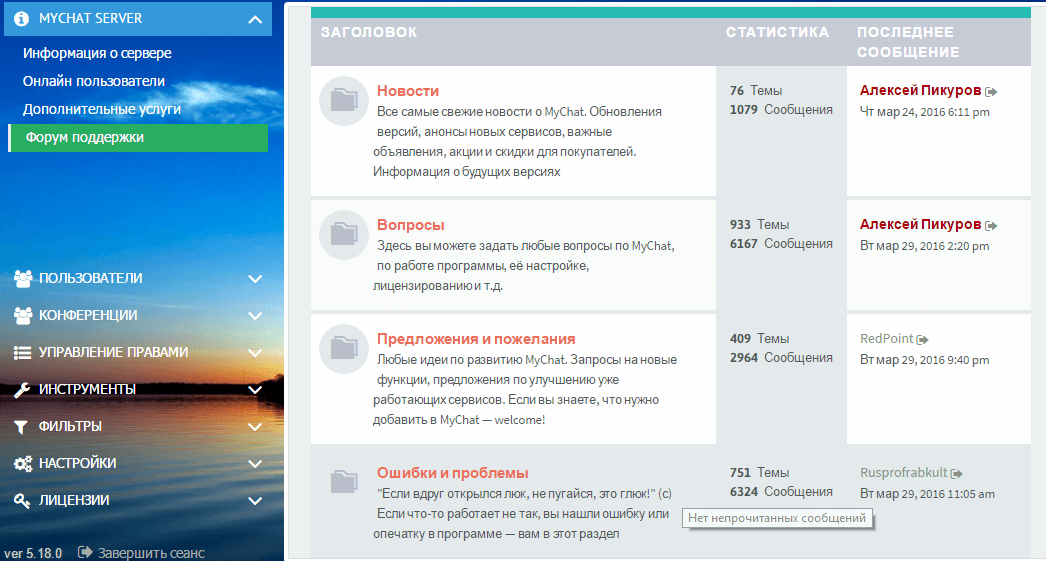Expand the ЛИЦЕНЗИИ section chevron
This screenshot has width=1046, height=561.
pyautogui.click(x=255, y=501)
